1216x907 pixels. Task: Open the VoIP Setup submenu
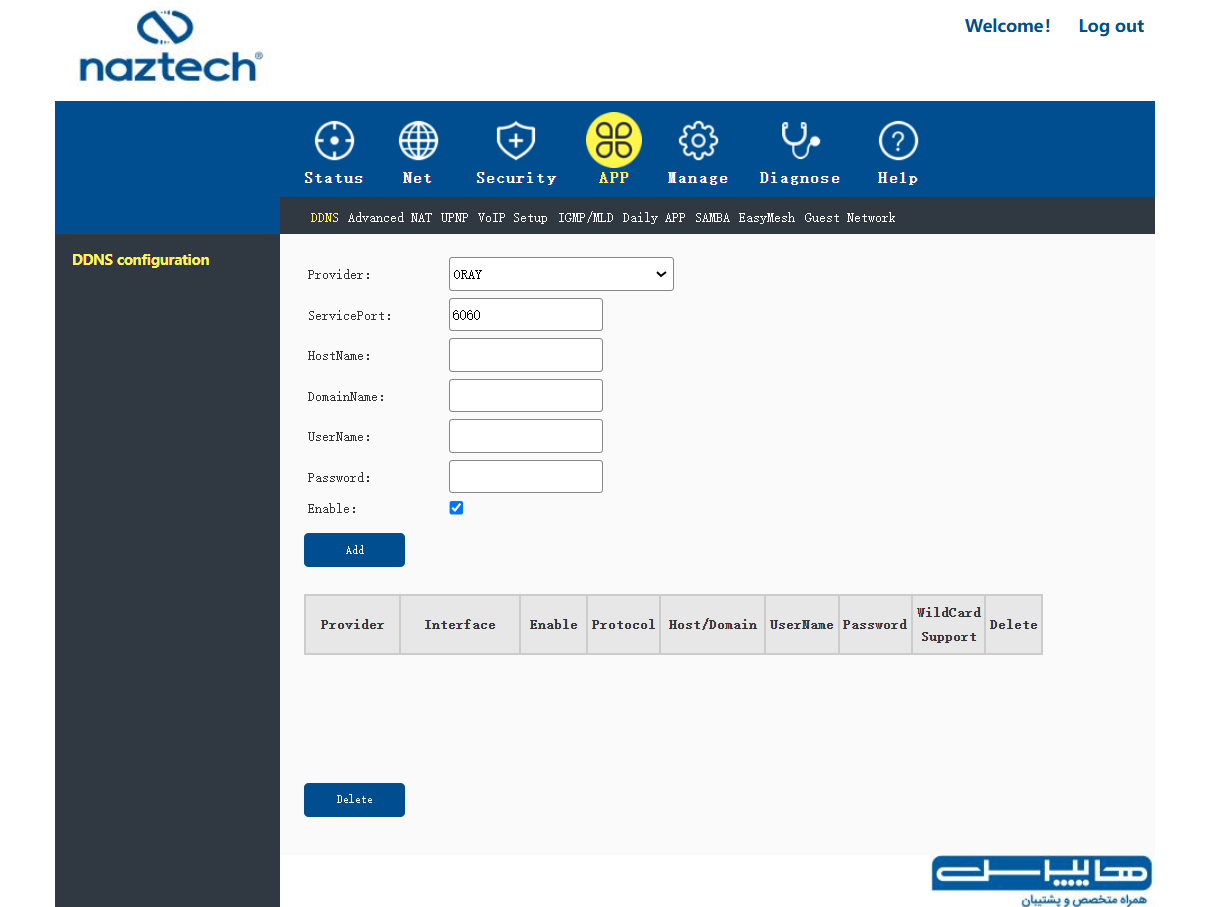512,218
